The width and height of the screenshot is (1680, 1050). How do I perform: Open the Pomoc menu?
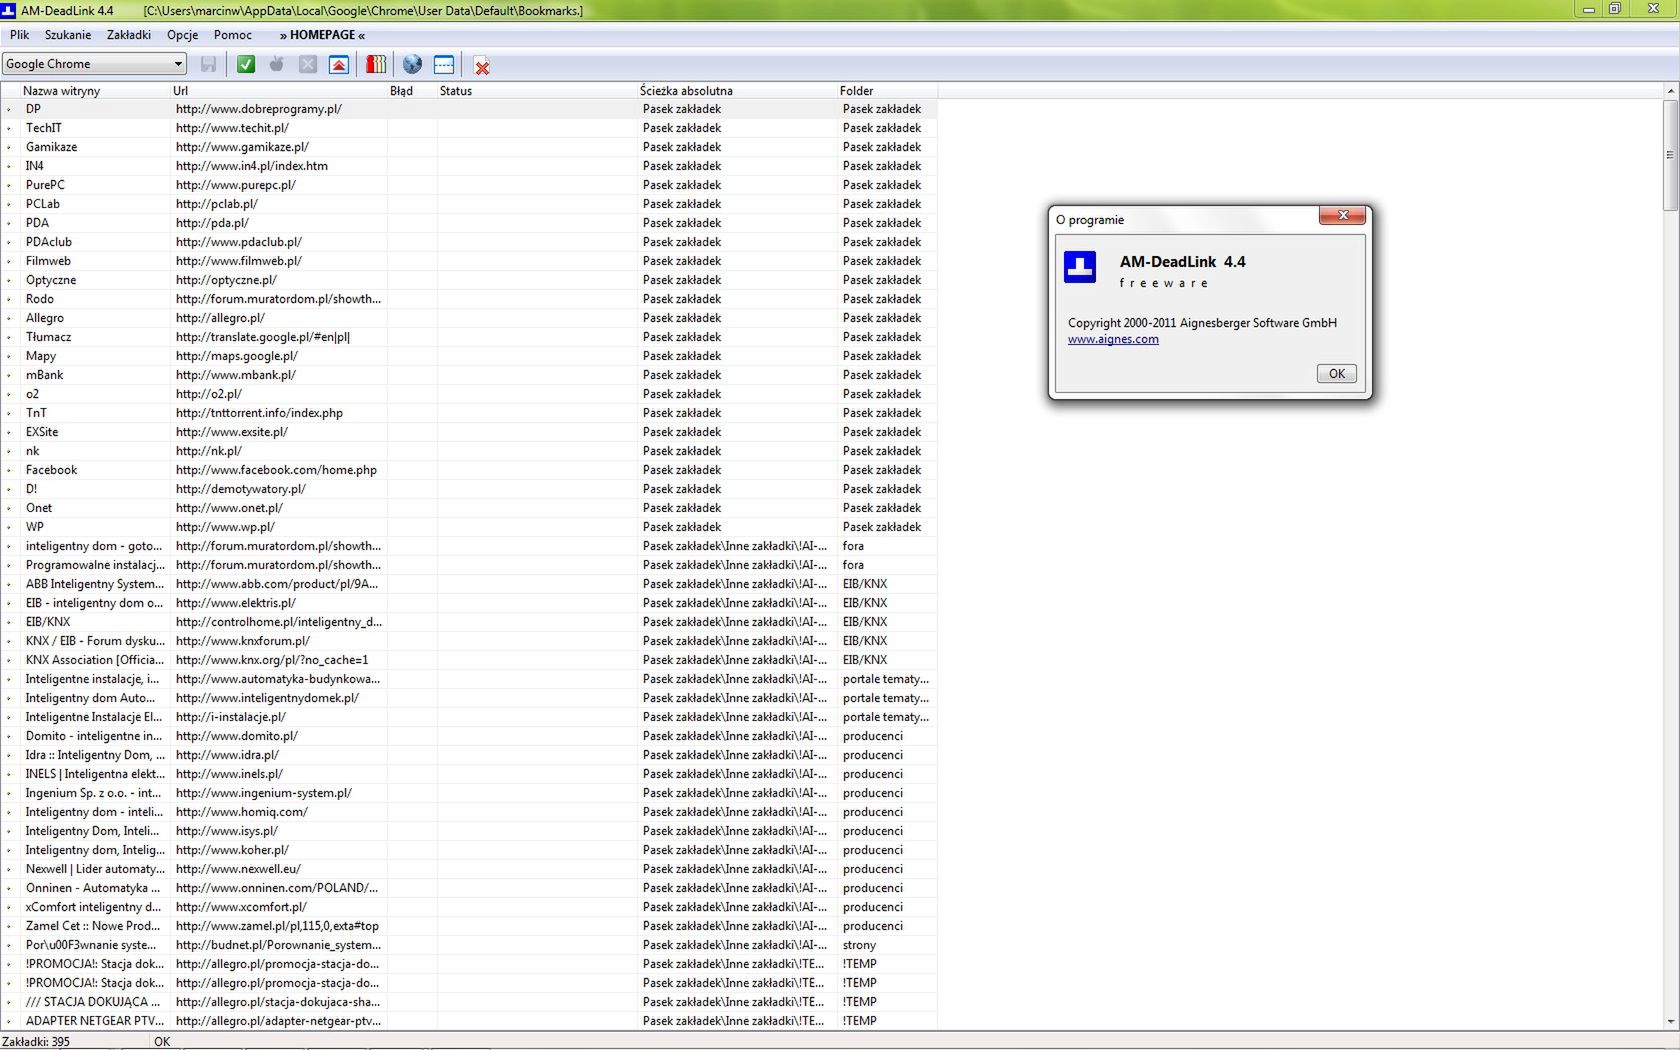(233, 35)
